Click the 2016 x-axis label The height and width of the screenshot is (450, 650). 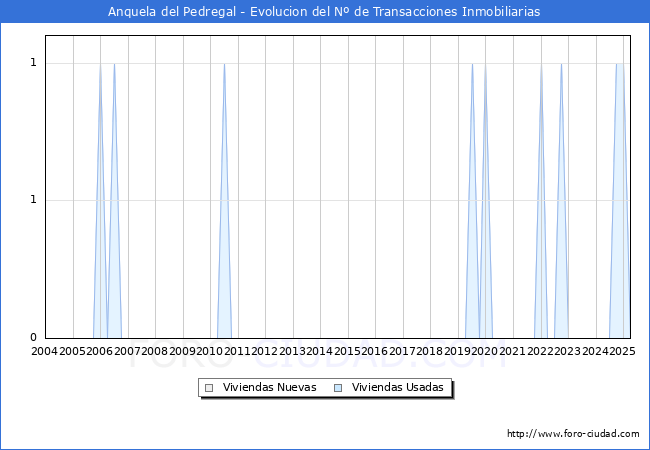coord(375,351)
